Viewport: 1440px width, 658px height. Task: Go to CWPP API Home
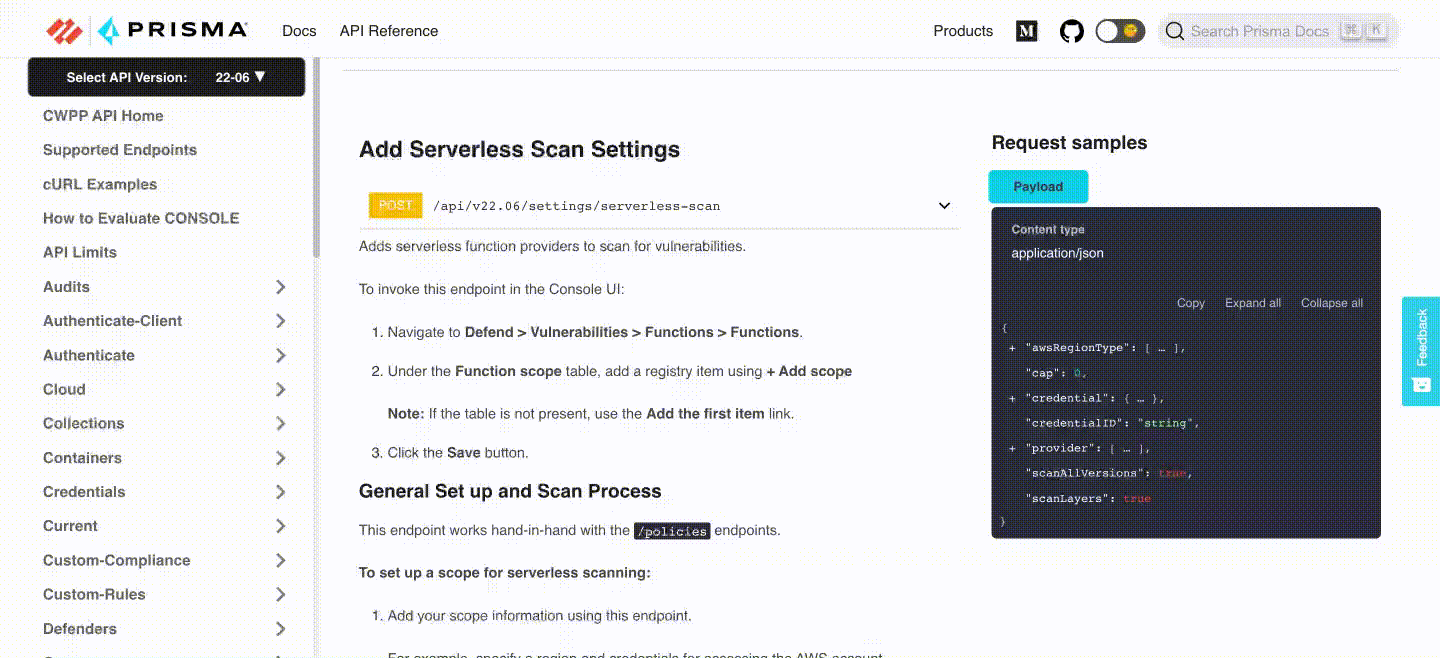click(x=103, y=116)
